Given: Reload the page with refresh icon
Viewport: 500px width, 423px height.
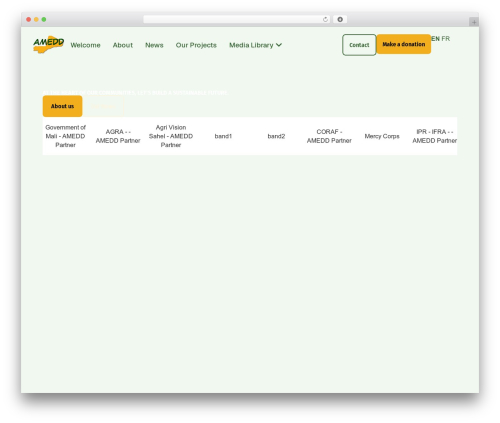Looking at the screenshot, I should coord(325,19).
